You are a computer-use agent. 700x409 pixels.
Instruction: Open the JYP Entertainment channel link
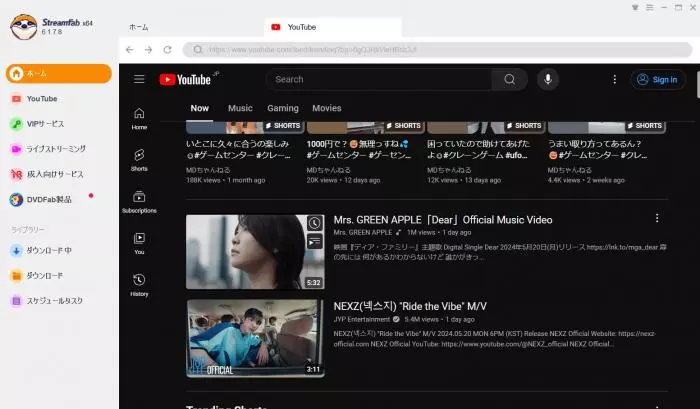pos(361,319)
